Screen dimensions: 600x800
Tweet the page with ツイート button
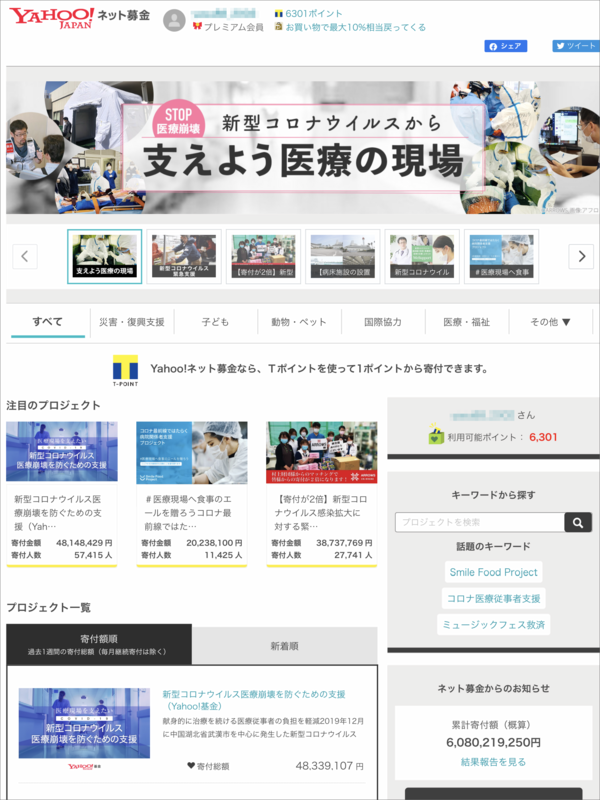[x=576, y=46]
